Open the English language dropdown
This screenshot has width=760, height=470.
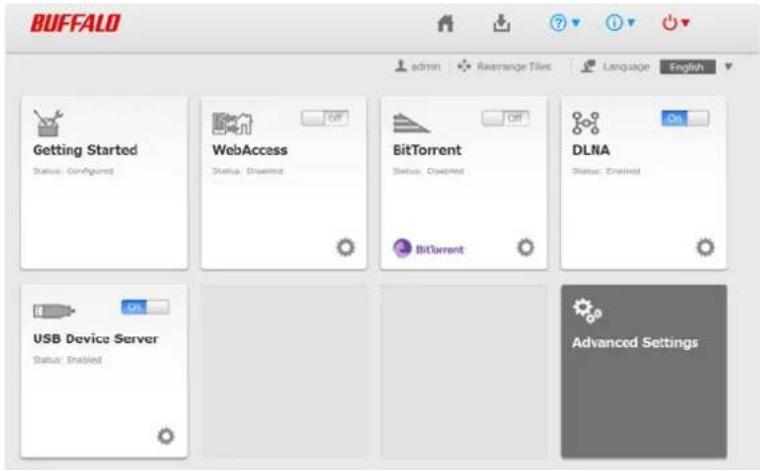687,67
